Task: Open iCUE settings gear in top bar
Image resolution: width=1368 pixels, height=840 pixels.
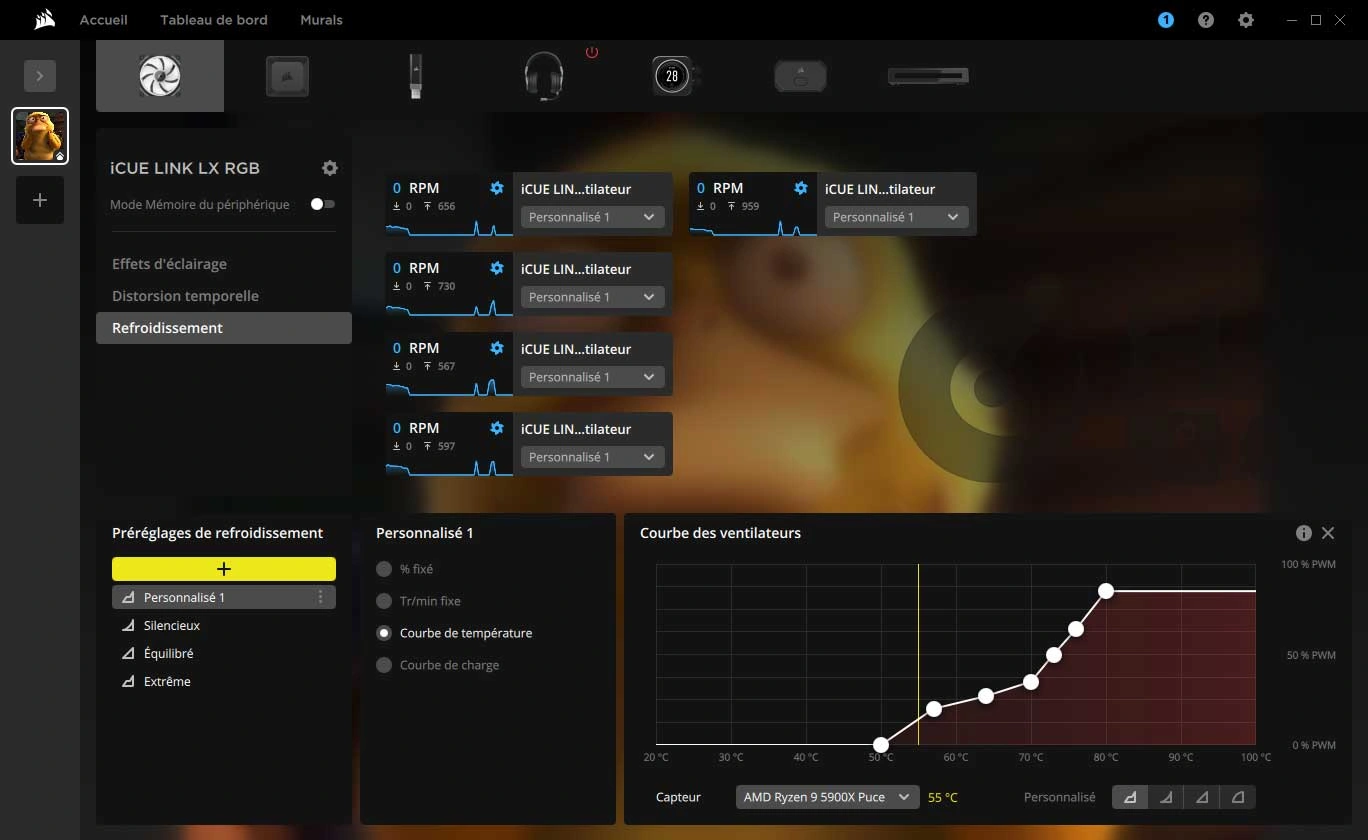Action: click(x=1246, y=20)
